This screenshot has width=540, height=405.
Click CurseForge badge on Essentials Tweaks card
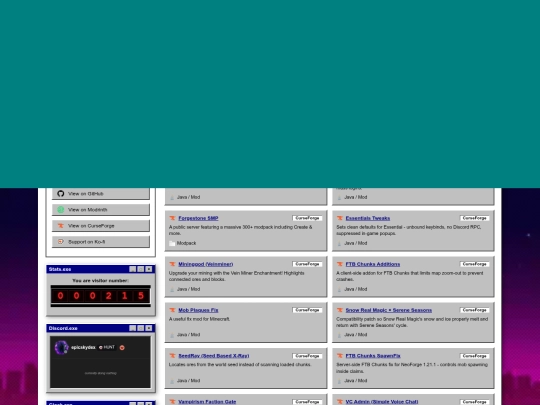tap(475, 218)
